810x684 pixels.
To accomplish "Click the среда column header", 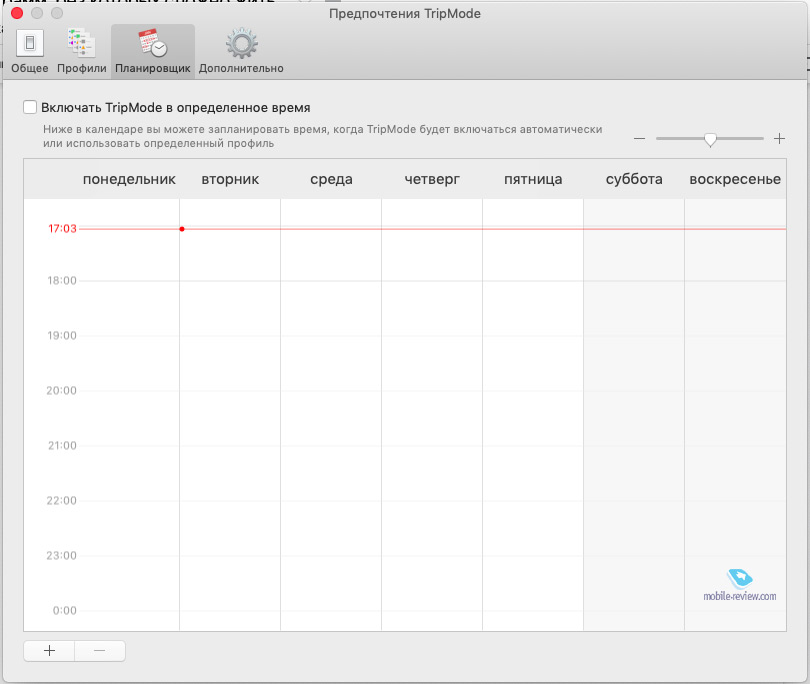I will pyautogui.click(x=331, y=179).
